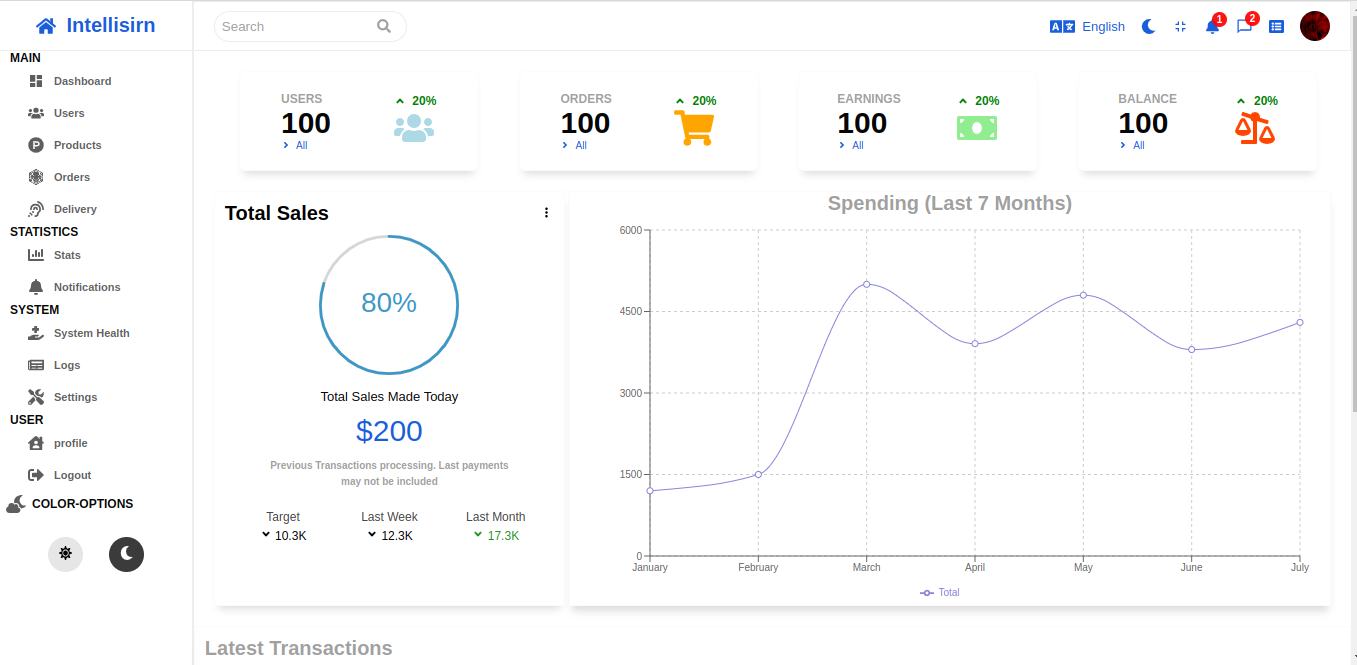Click the Orders icon in sidebar

coord(36,177)
